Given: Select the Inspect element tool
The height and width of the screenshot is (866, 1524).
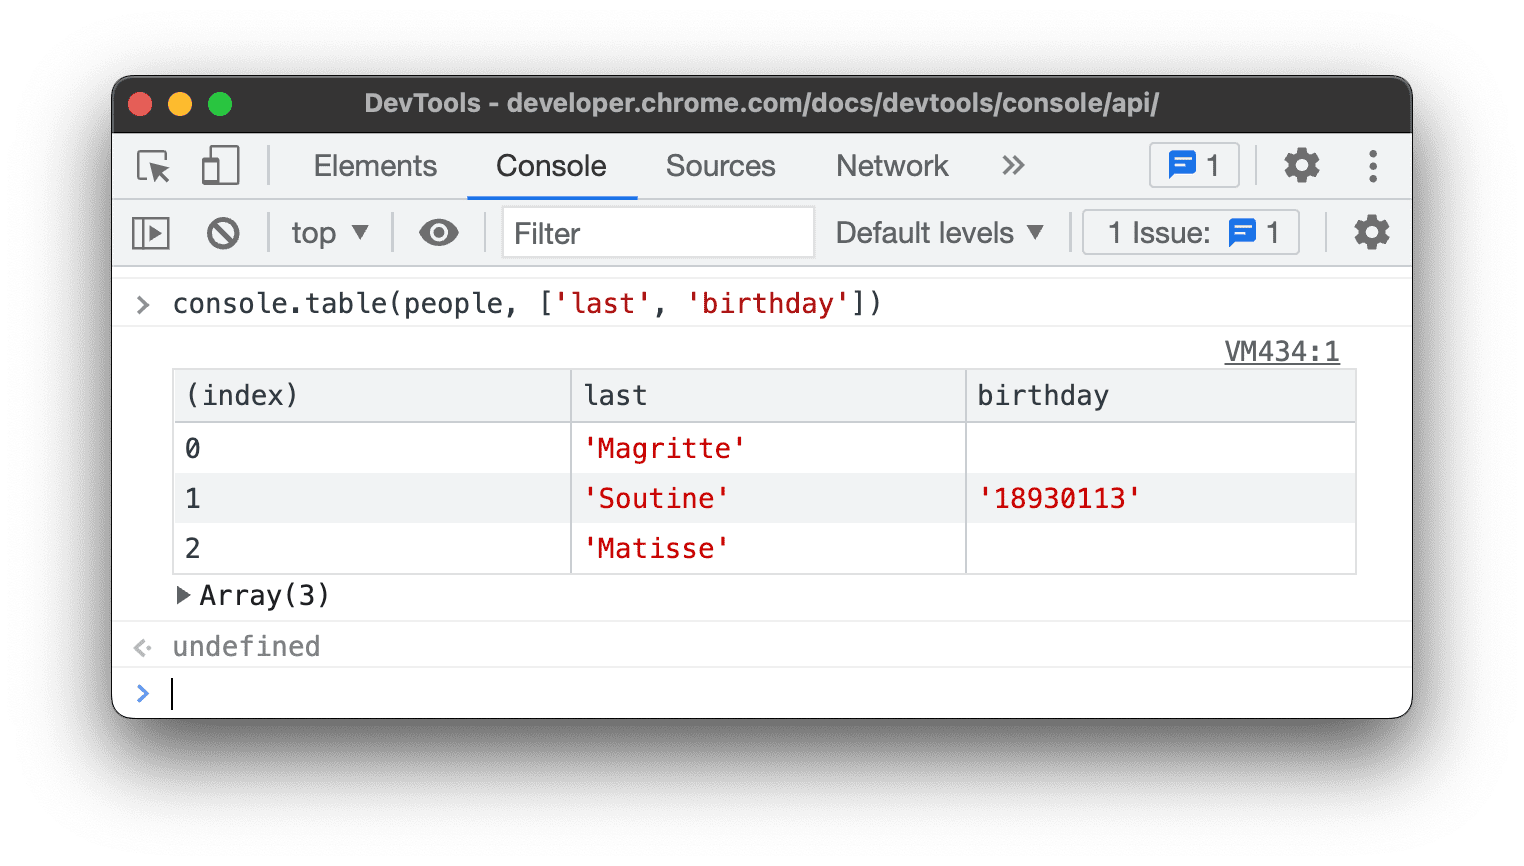Looking at the screenshot, I should (x=151, y=166).
